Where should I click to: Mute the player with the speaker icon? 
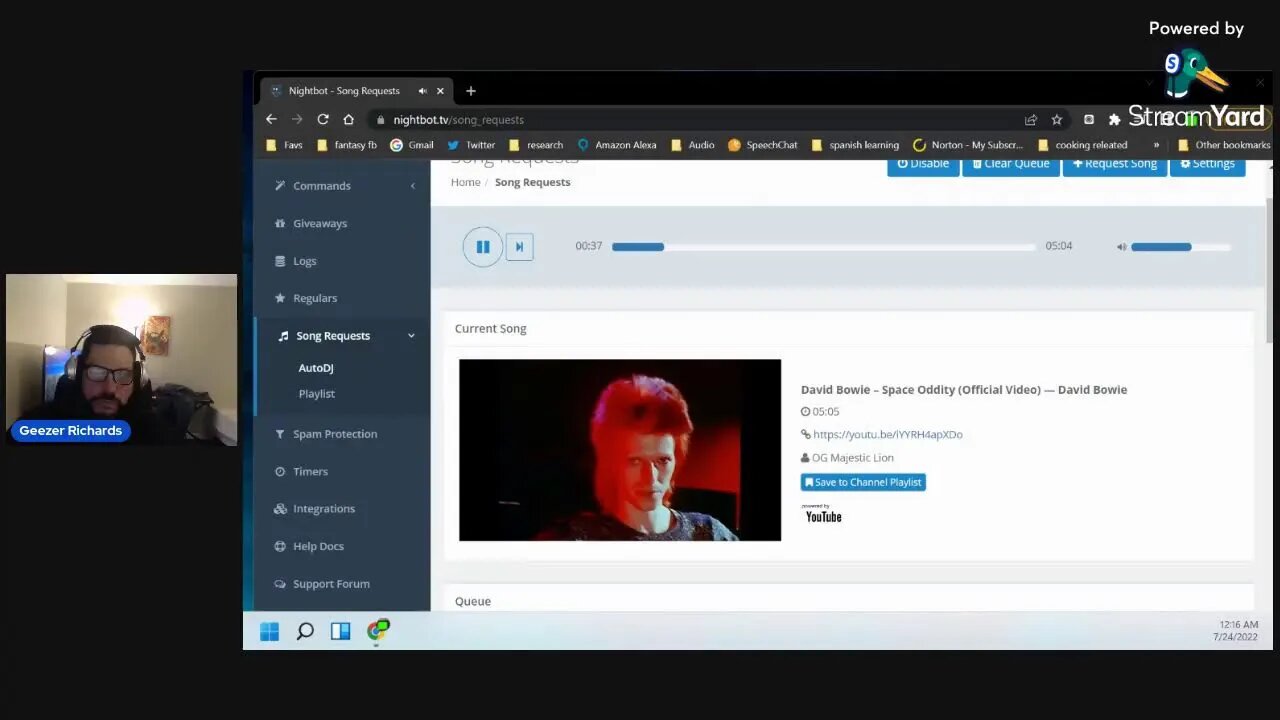point(1121,247)
